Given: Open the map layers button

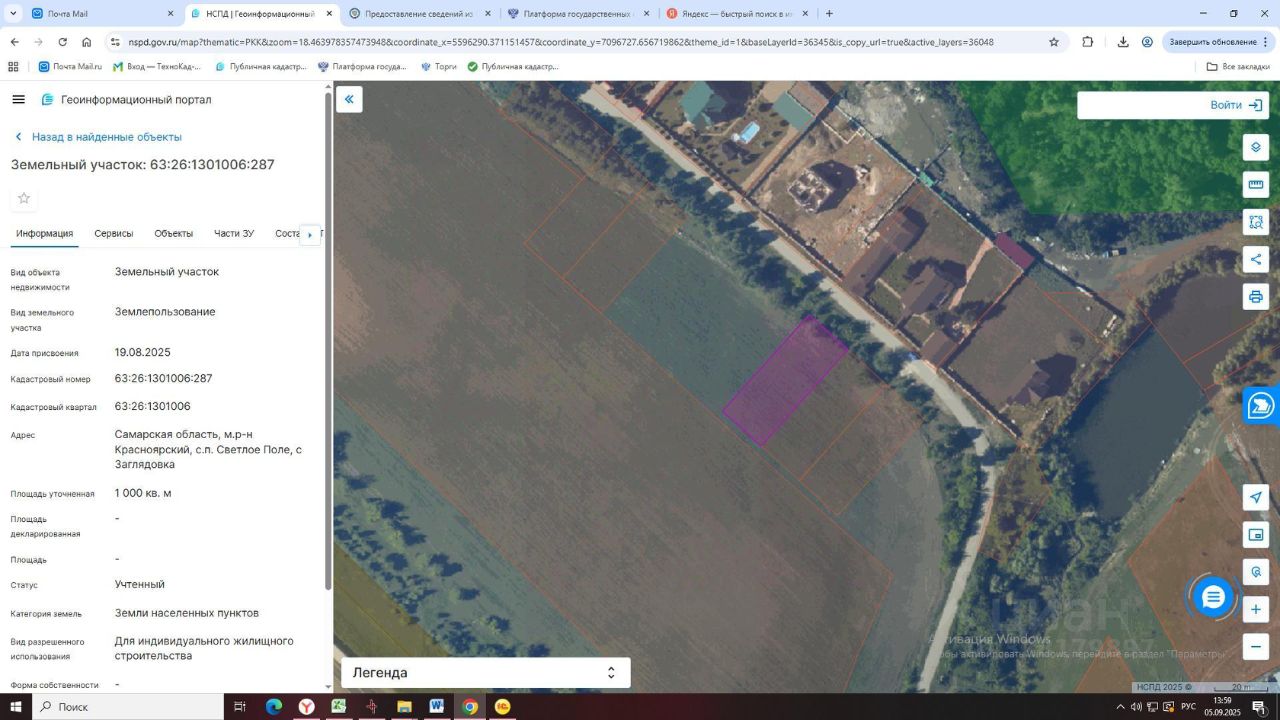Looking at the screenshot, I should click(x=1256, y=147).
